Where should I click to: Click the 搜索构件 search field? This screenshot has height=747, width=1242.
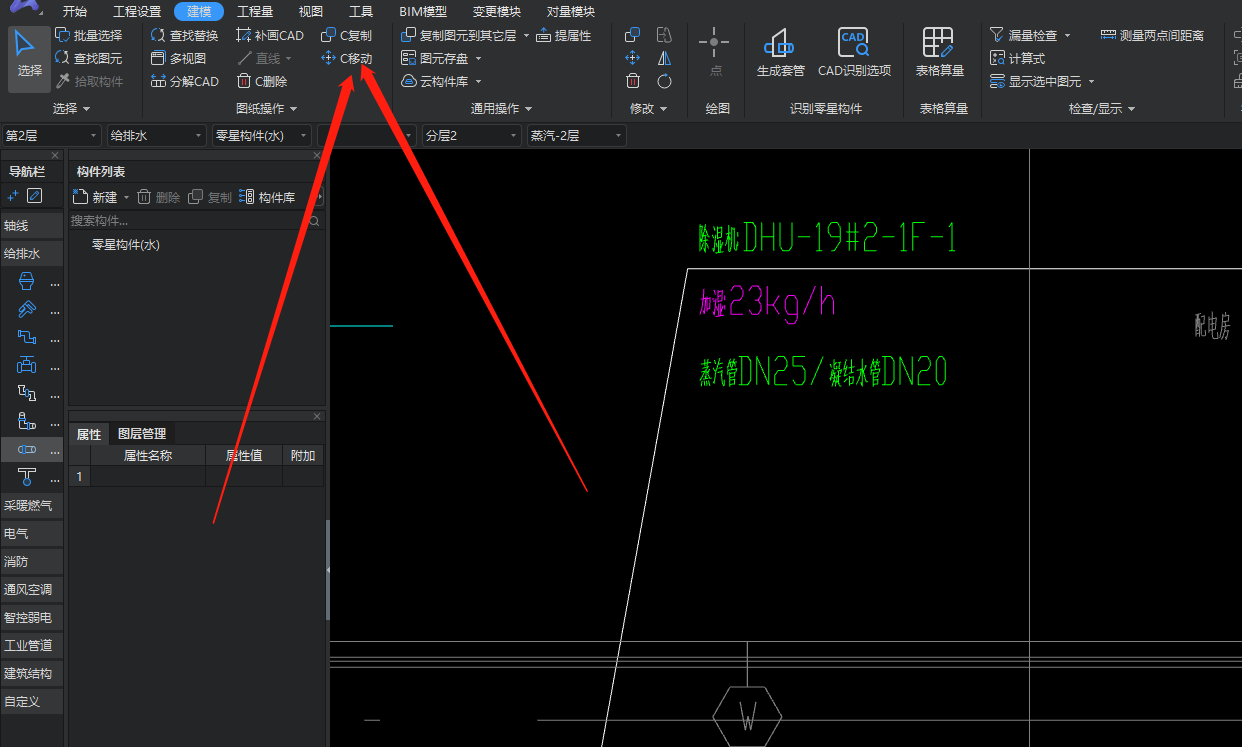click(187, 221)
